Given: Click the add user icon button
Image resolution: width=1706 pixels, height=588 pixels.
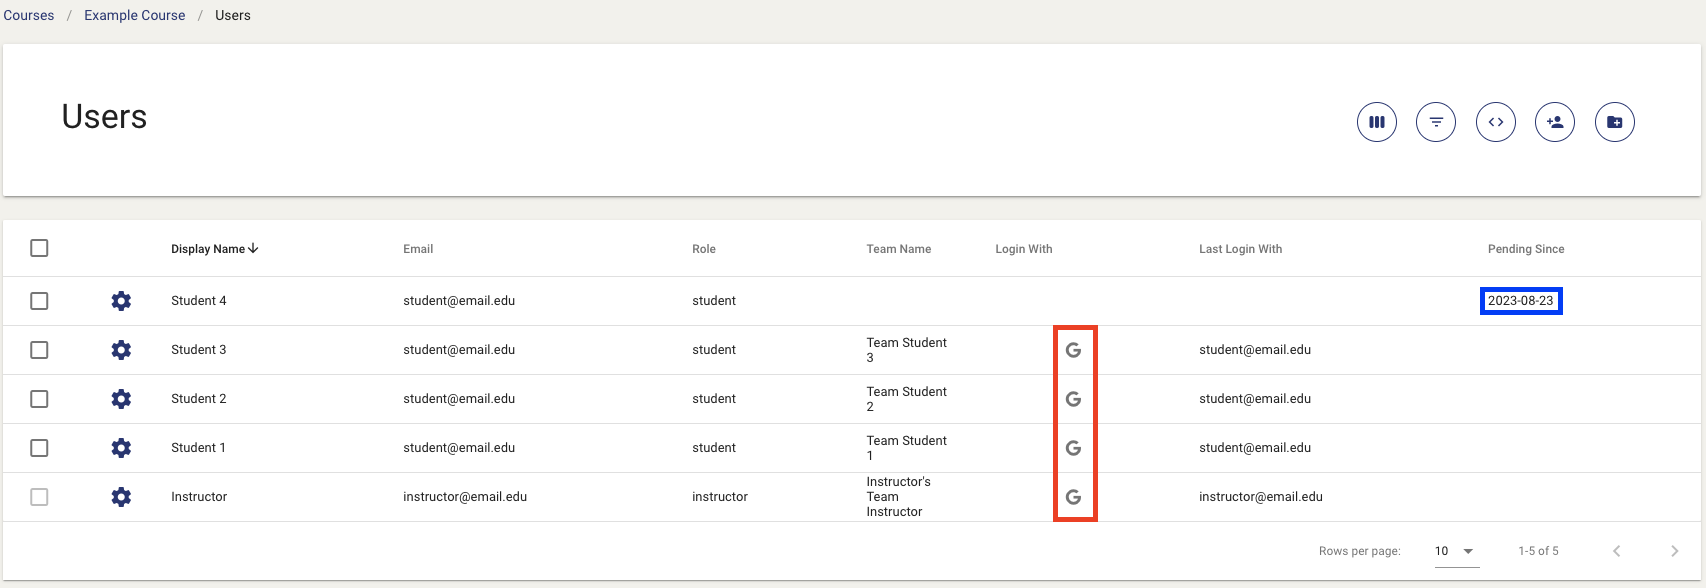Looking at the screenshot, I should tap(1555, 122).
